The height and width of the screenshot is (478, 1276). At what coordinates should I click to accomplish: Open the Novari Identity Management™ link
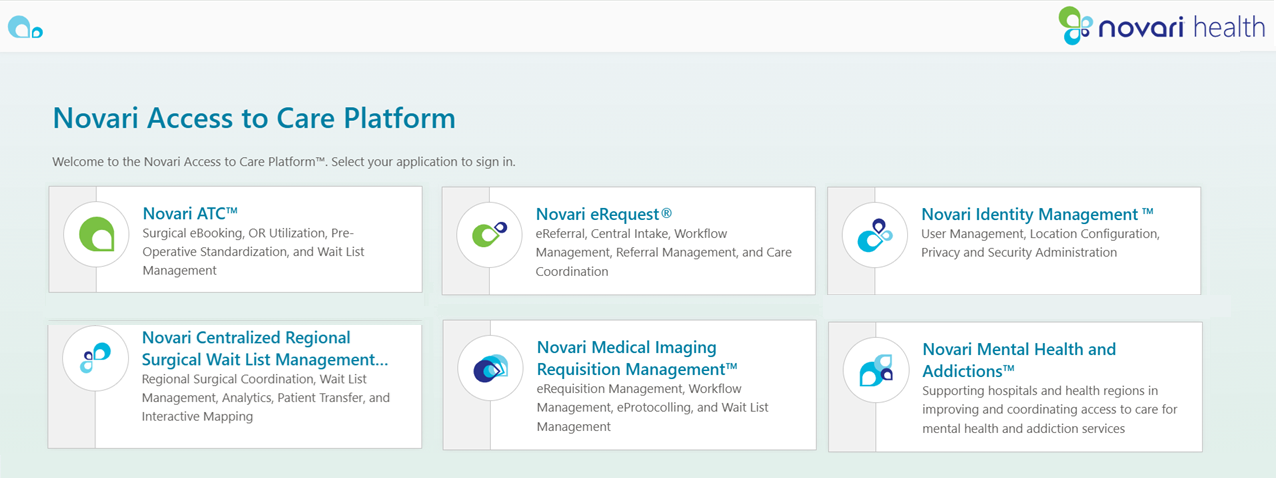[1037, 214]
